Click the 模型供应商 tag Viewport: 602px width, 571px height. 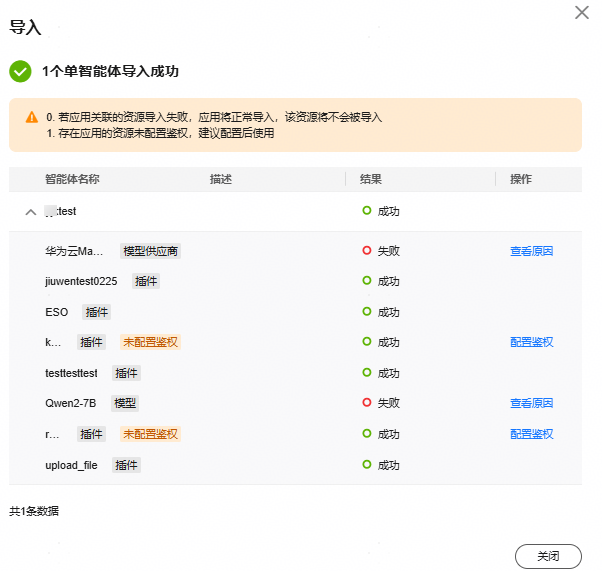tap(150, 251)
